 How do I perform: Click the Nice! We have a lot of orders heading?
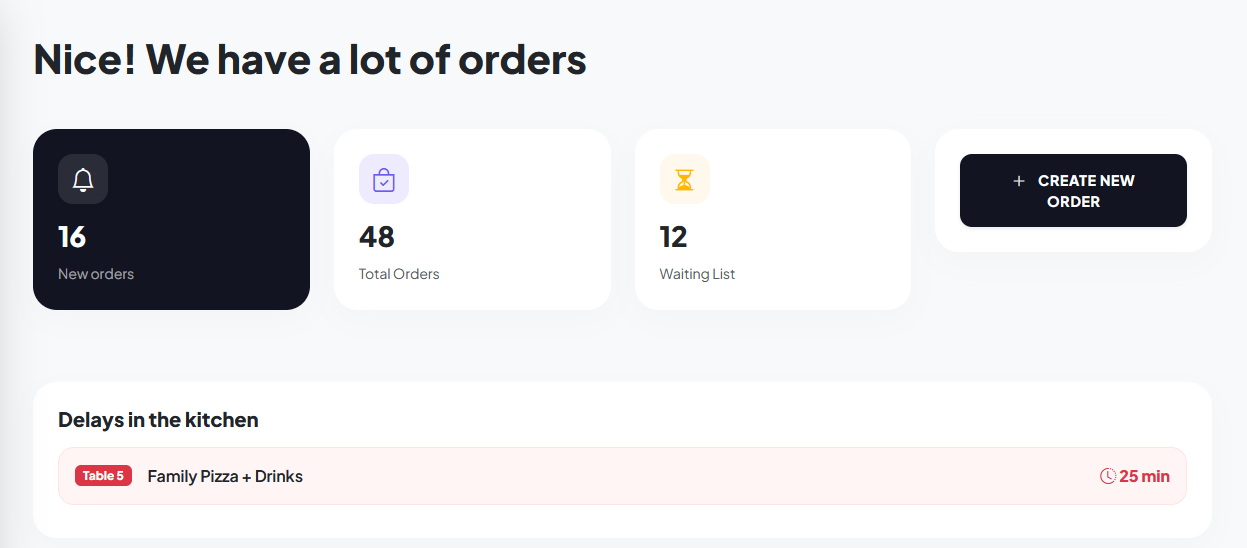tap(310, 60)
